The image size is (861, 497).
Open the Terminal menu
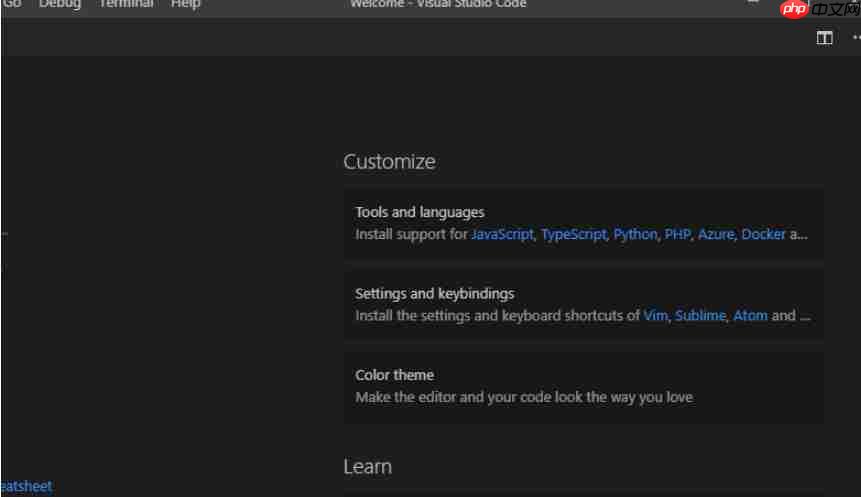point(126,4)
